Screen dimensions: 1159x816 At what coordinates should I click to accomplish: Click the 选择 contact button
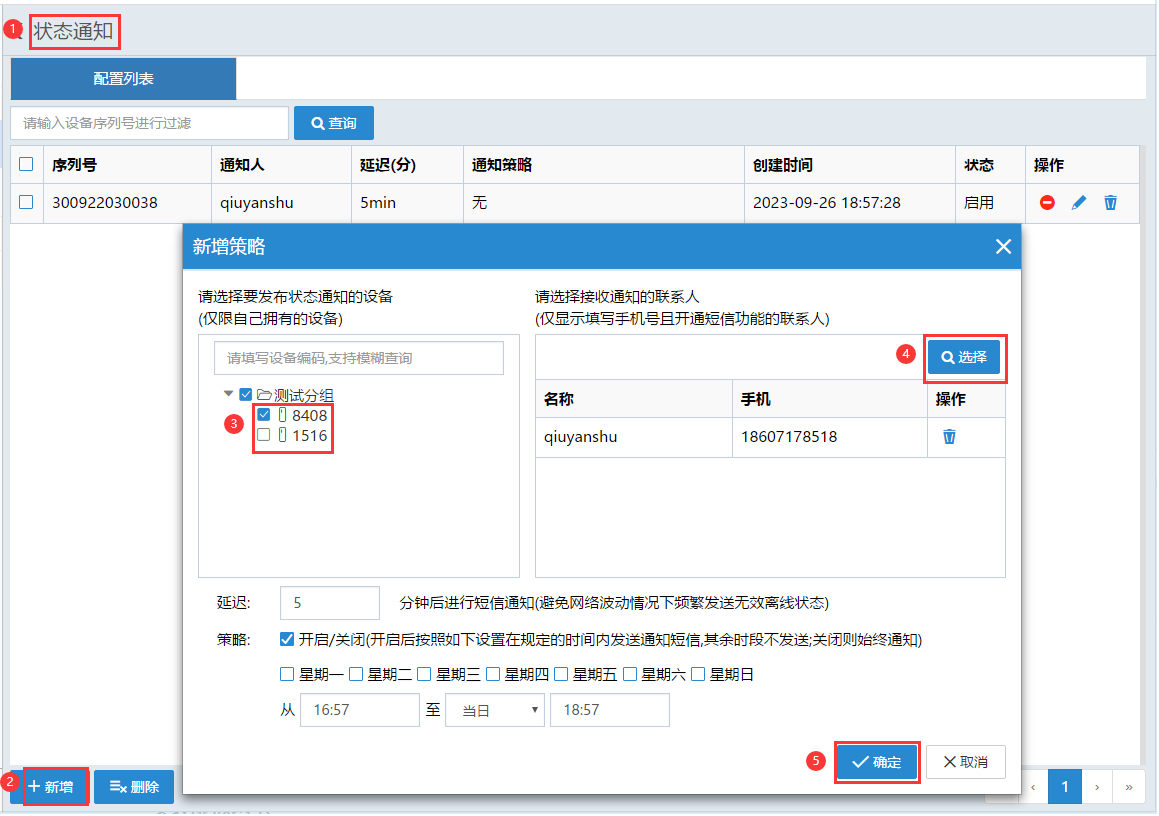point(963,357)
